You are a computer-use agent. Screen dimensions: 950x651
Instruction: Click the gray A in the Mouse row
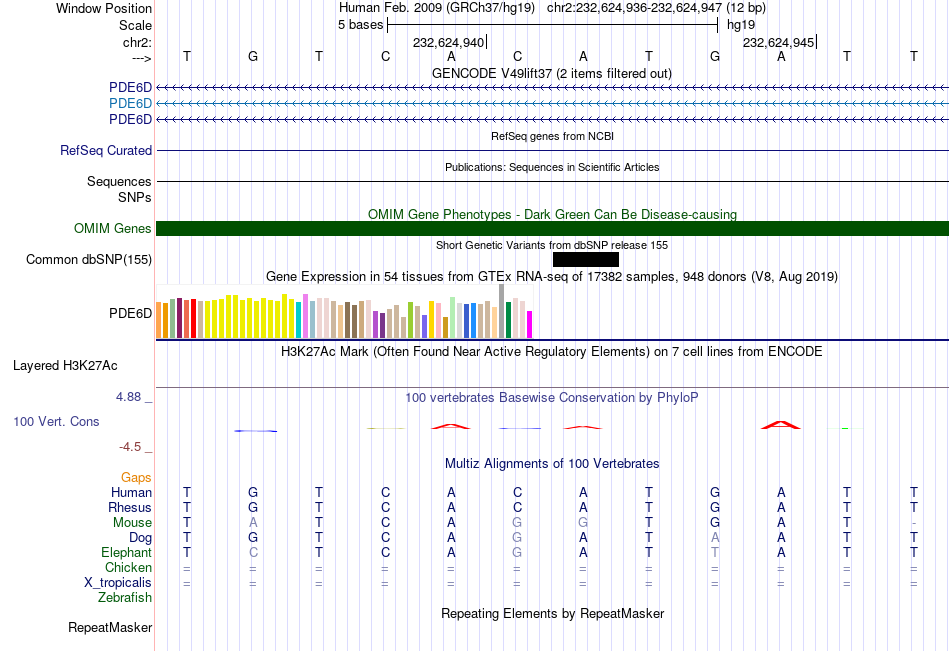click(253, 522)
